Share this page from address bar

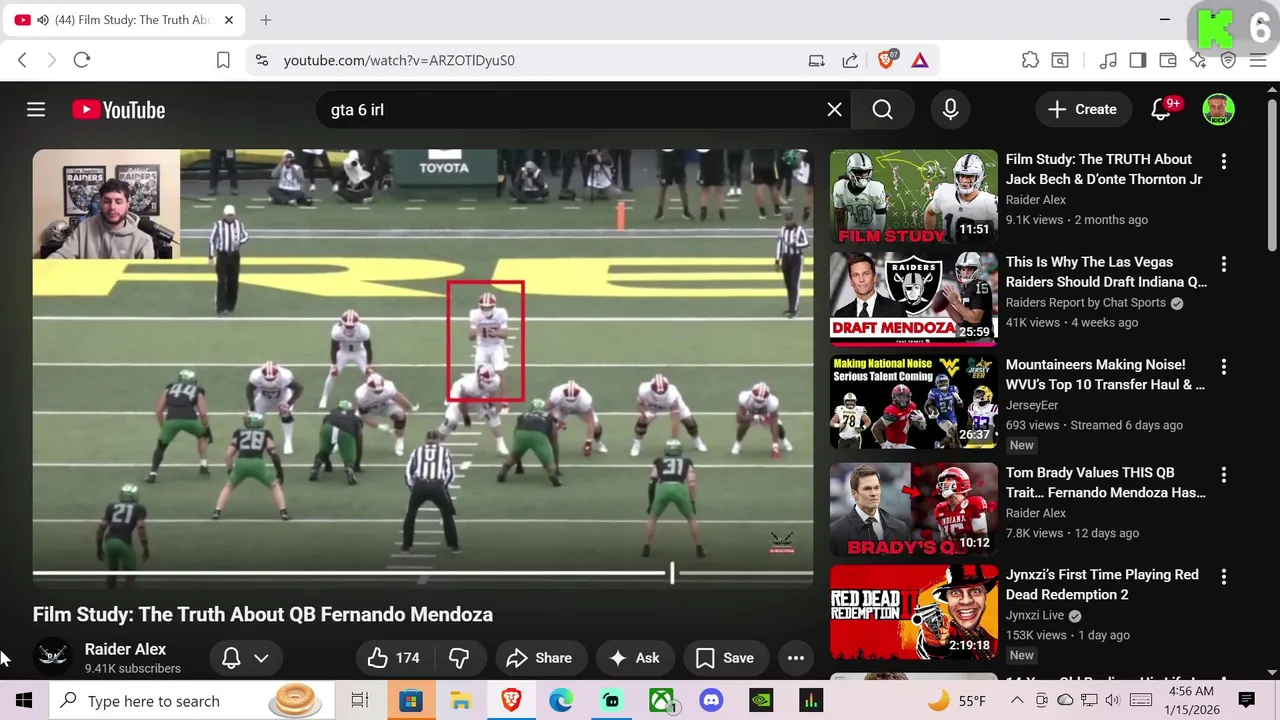[x=850, y=60]
